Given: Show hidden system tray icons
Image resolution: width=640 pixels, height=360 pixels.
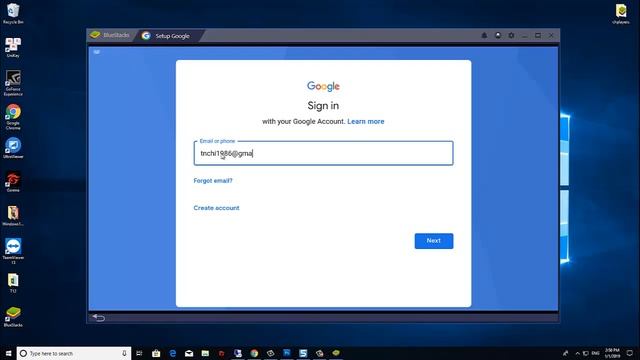Looking at the screenshot, I should point(577,353).
